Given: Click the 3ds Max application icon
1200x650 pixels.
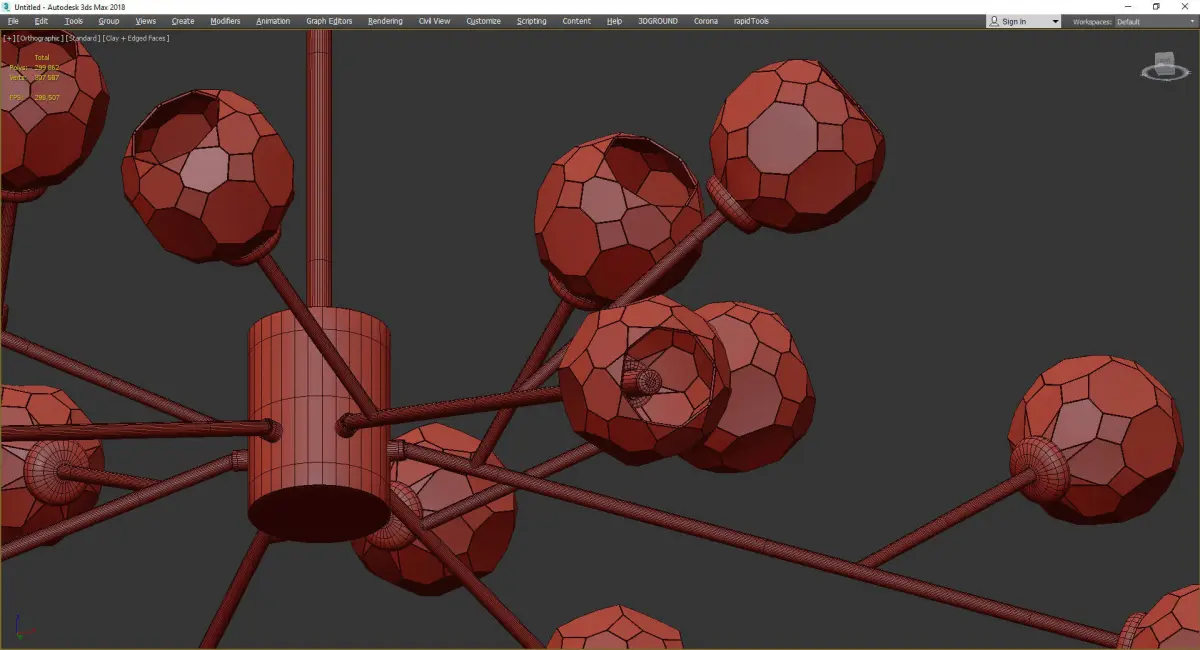Looking at the screenshot, I should [x=6, y=6].
